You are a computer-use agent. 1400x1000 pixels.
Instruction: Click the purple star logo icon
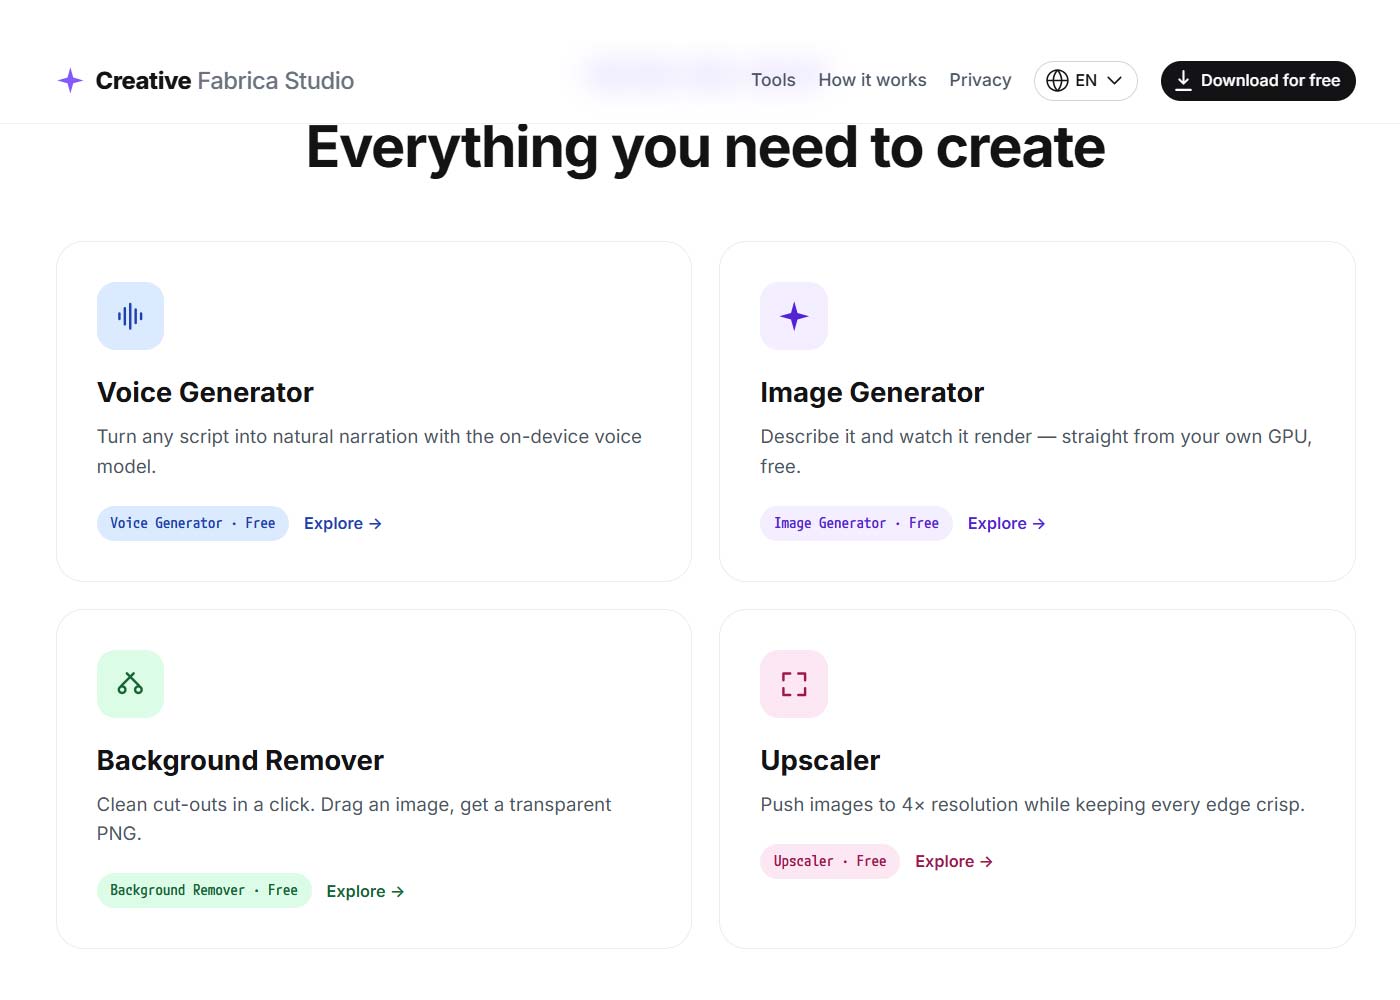click(x=70, y=81)
